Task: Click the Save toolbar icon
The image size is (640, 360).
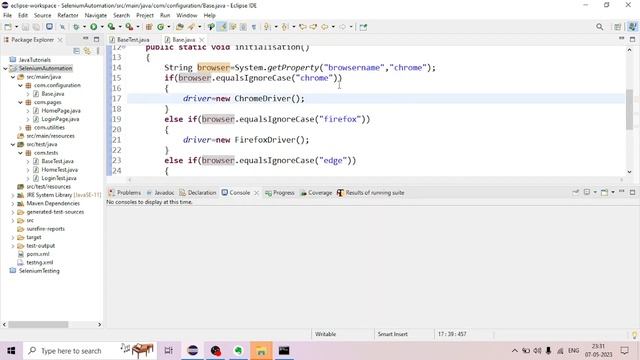Action: click(25, 27)
